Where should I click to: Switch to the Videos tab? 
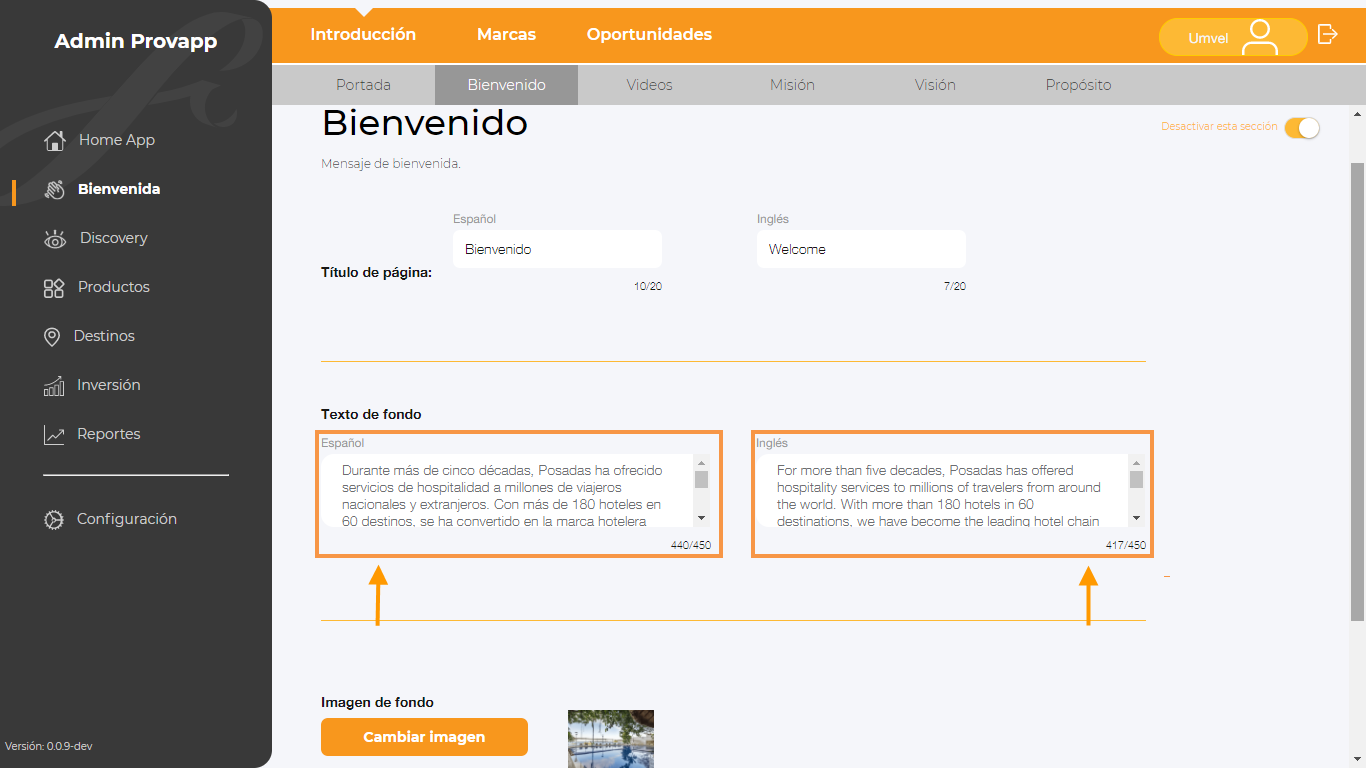point(649,85)
